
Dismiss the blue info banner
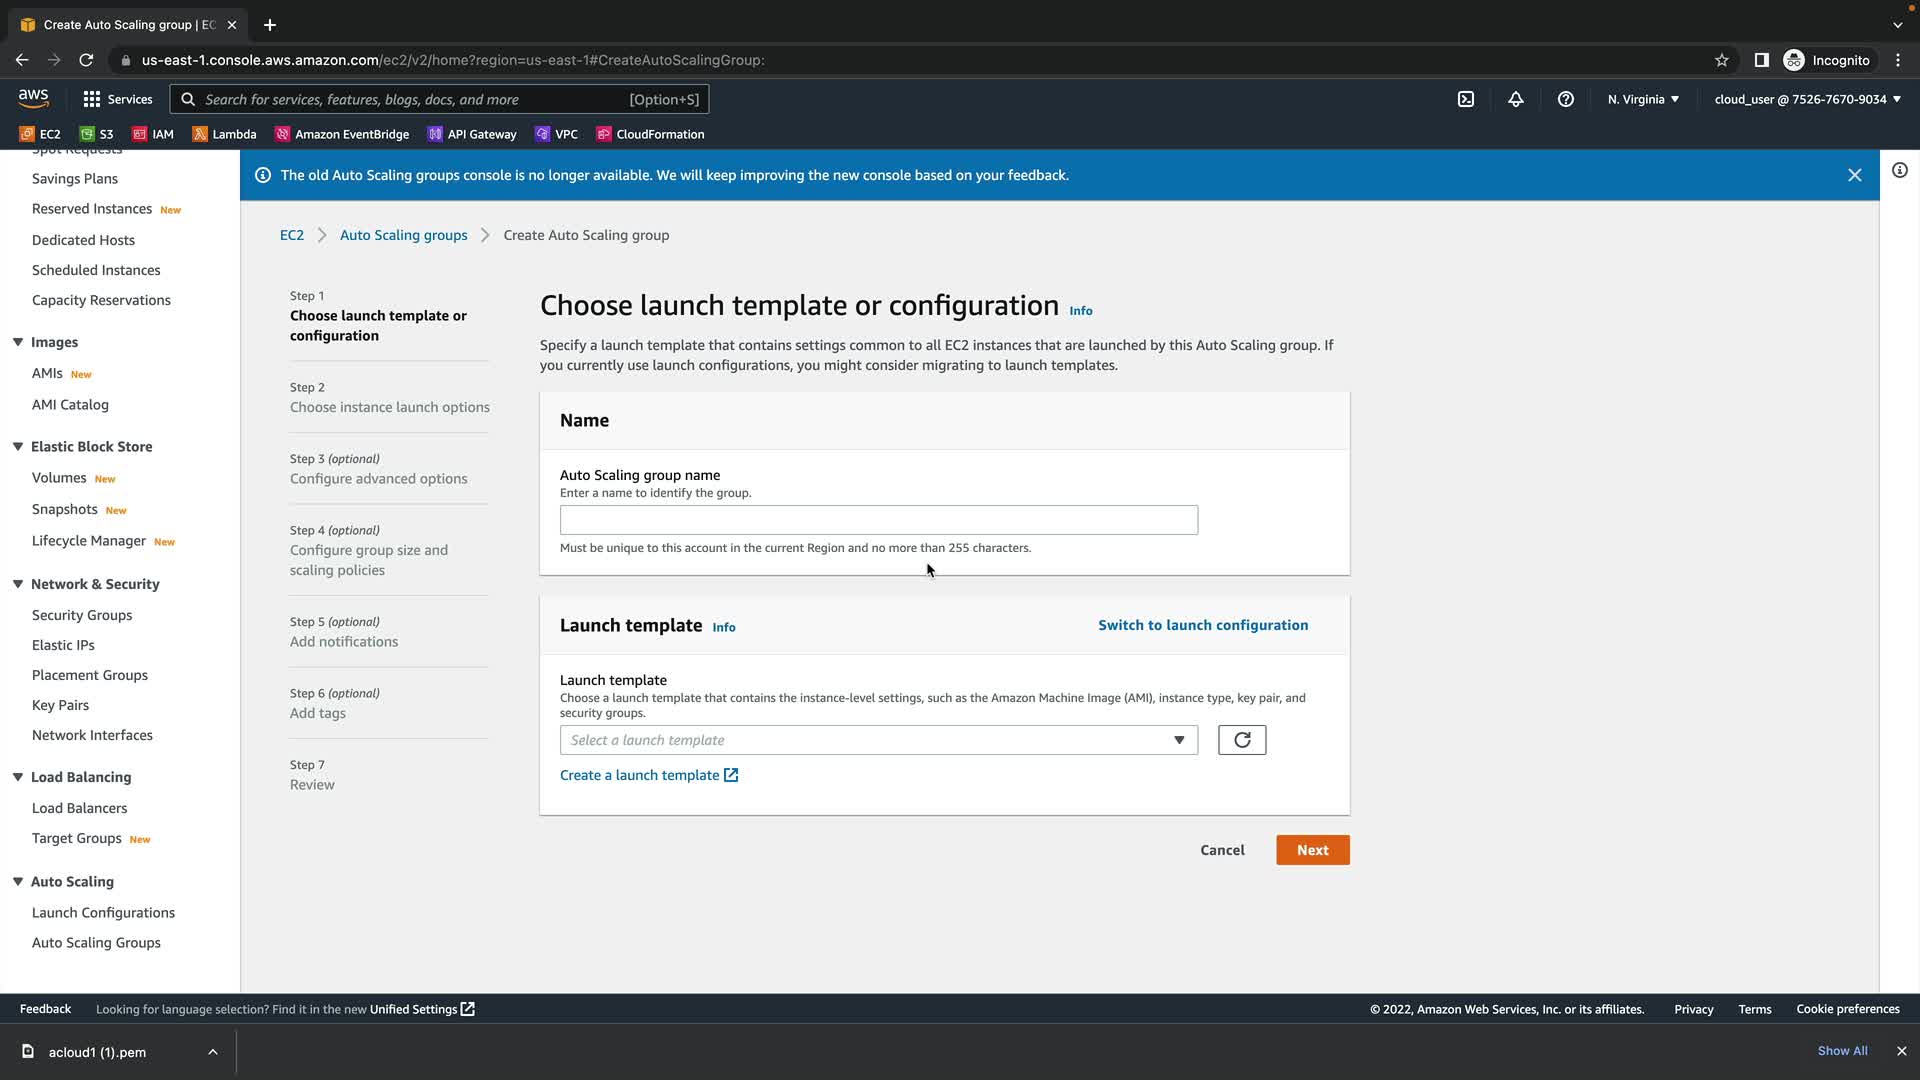pyautogui.click(x=1854, y=175)
